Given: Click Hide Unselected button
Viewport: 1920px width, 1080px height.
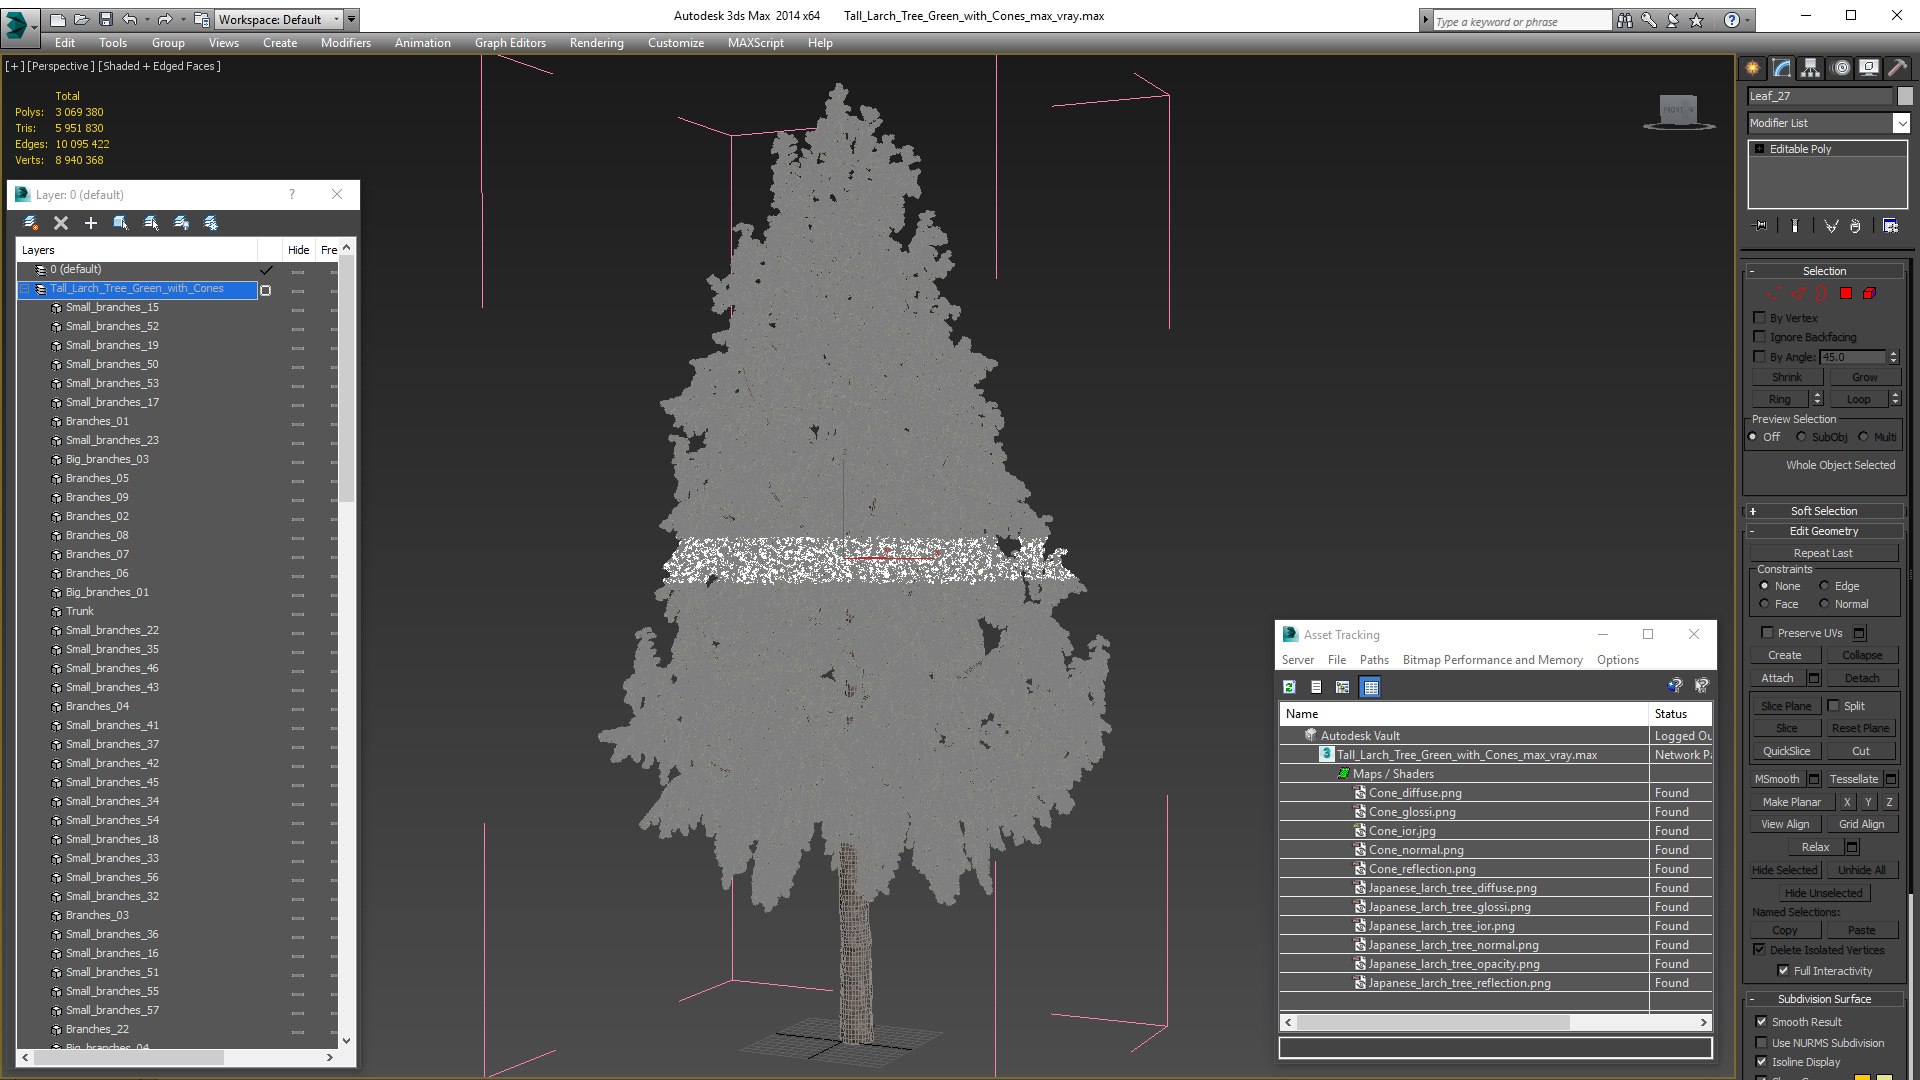Looking at the screenshot, I should click(x=1824, y=893).
